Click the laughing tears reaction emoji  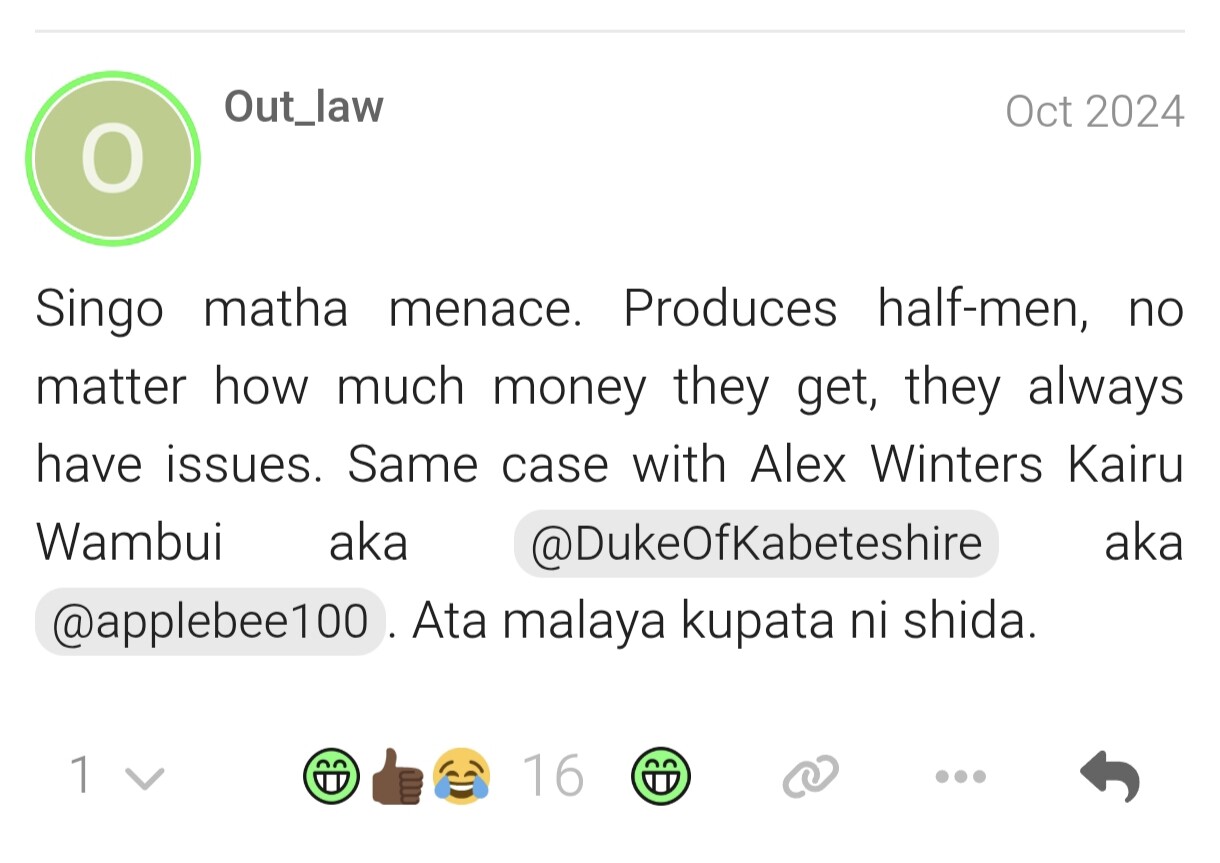tap(461, 776)
